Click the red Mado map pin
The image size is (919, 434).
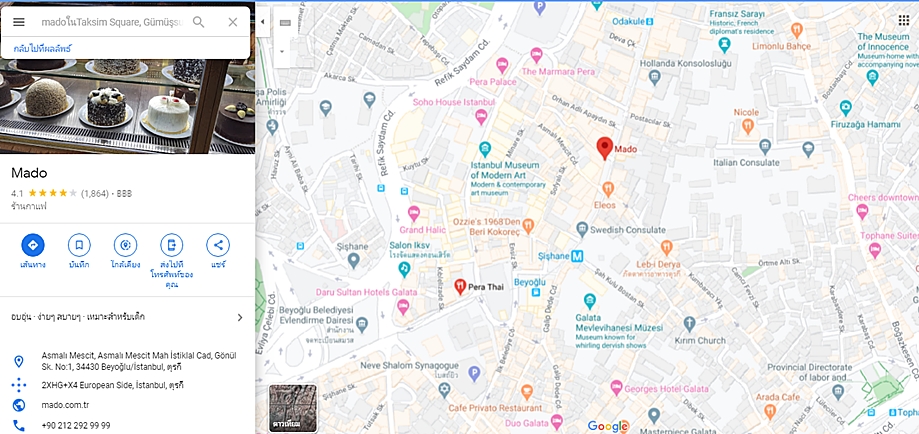point(605,148)
